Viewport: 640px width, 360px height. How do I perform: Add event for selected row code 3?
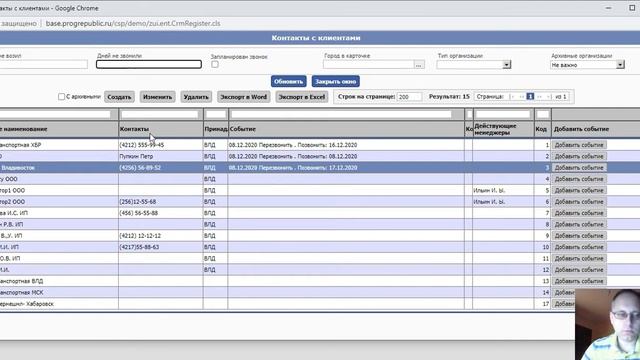(x=579, y=168)
